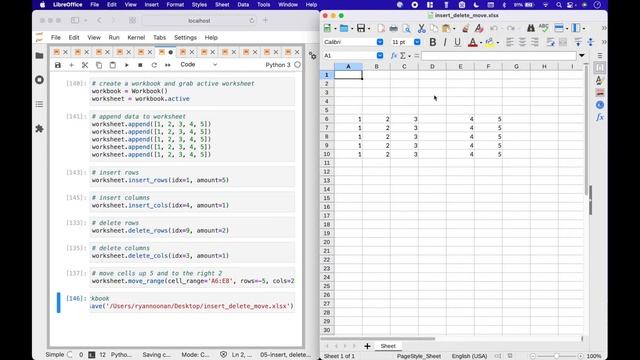Screen dimensions: 640x360
Task: Click the English (USA) language status
Action: click(469, 356)
